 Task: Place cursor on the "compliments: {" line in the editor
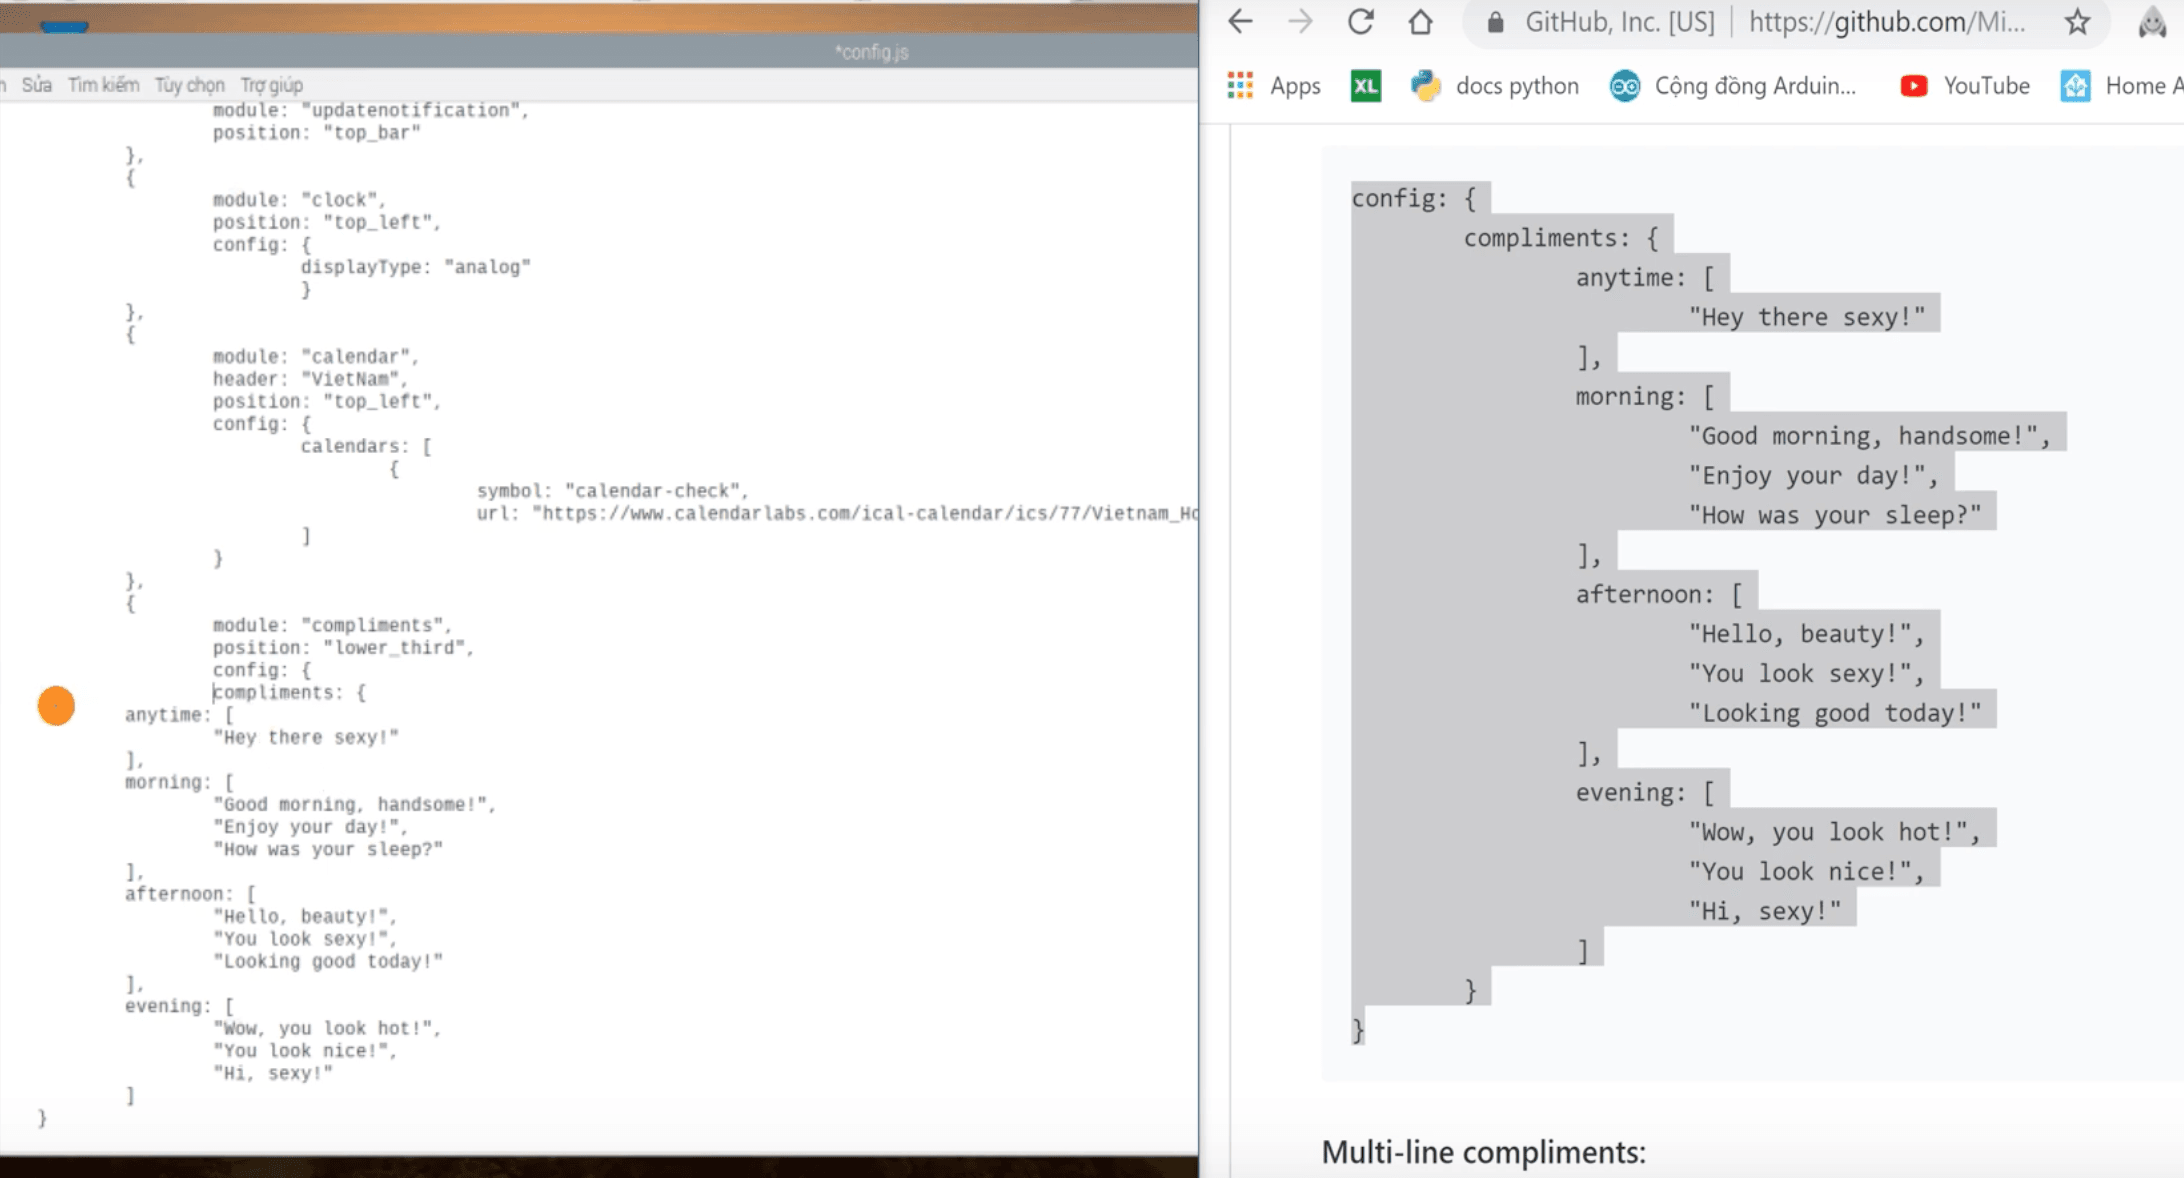(290, 692)
